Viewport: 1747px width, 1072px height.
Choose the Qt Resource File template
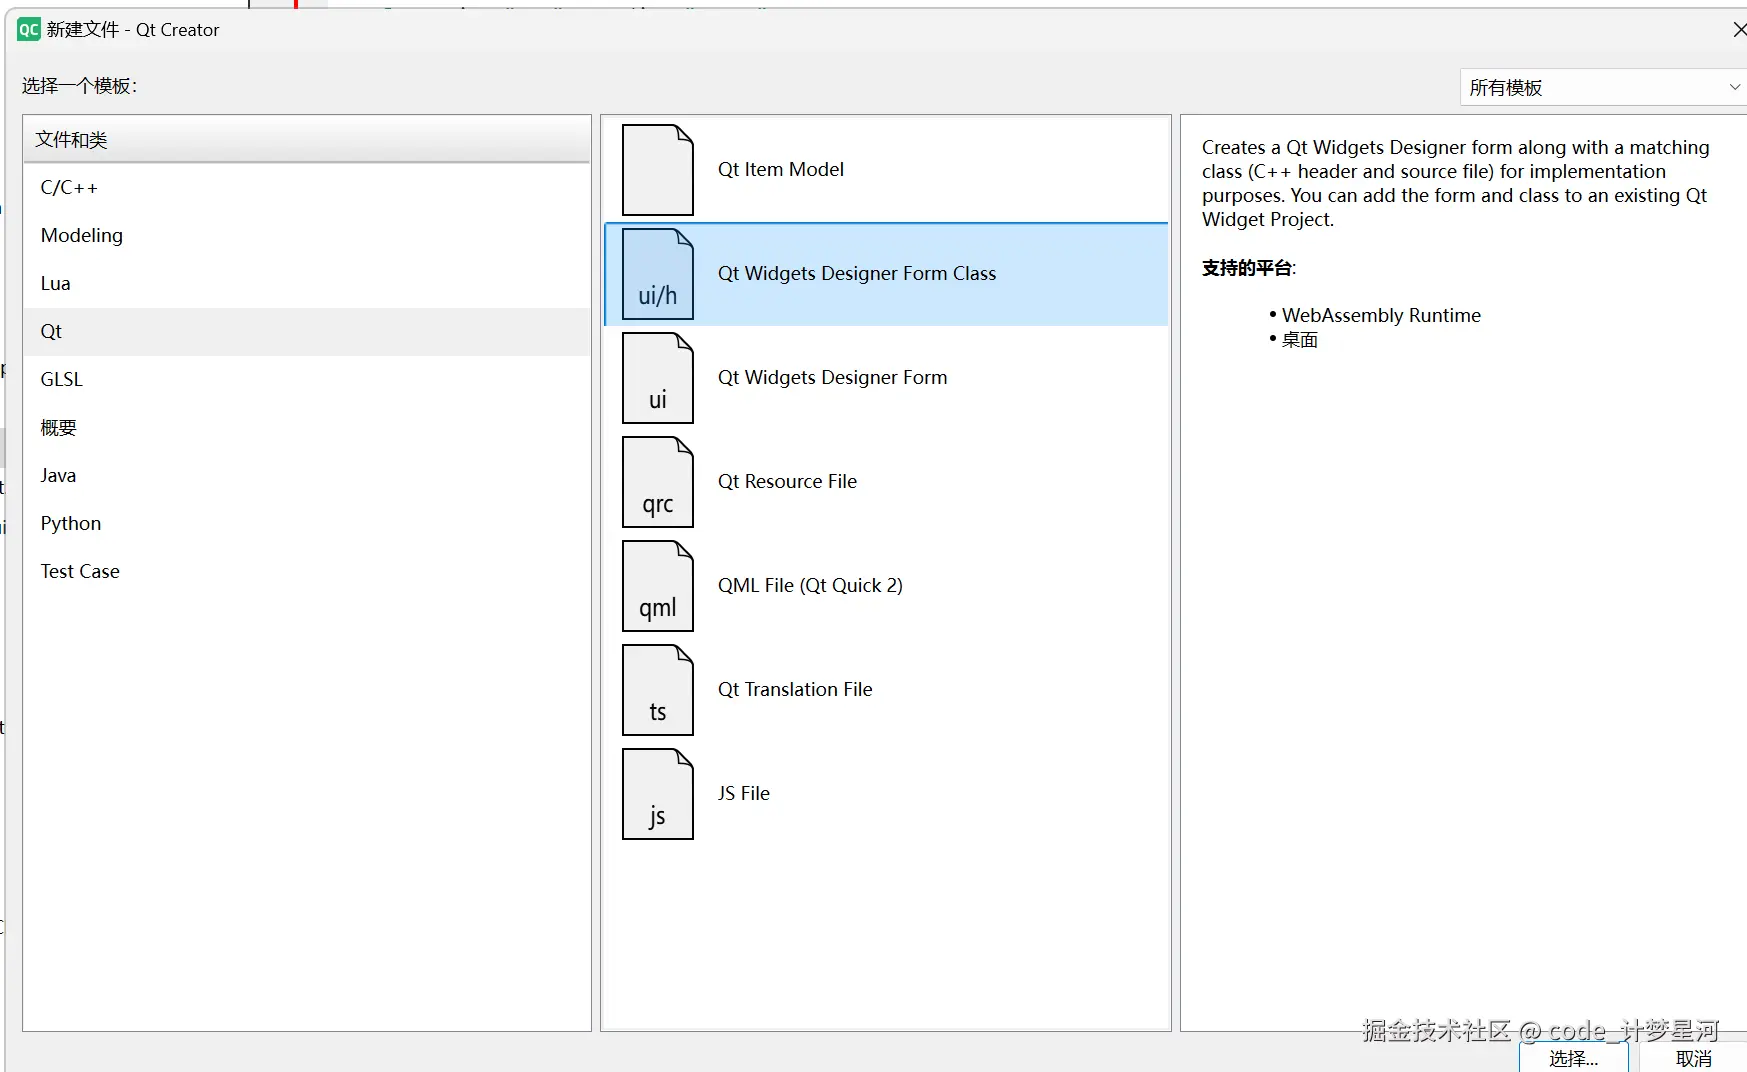[886, 482]
